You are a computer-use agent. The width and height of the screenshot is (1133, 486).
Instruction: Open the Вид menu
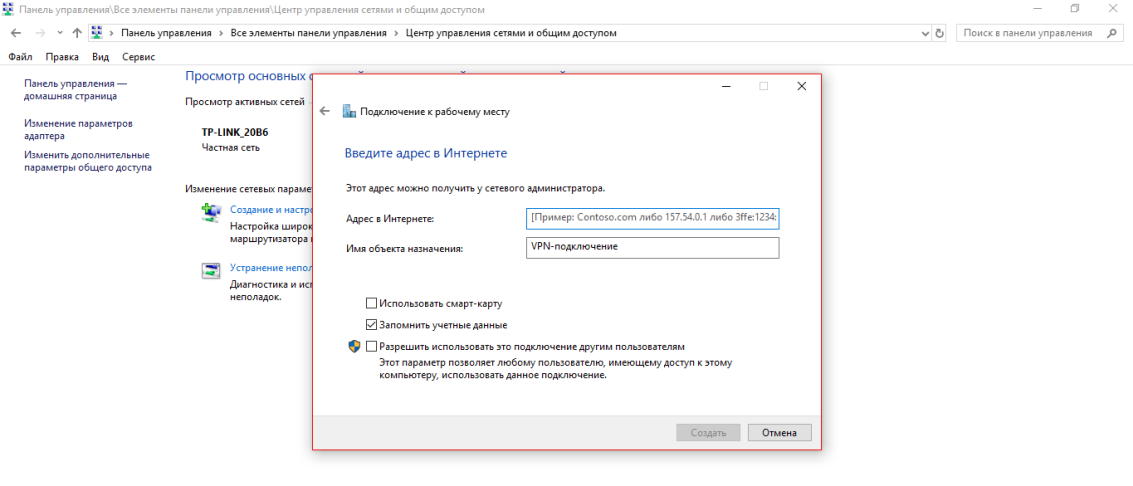[x=100, y=57]
